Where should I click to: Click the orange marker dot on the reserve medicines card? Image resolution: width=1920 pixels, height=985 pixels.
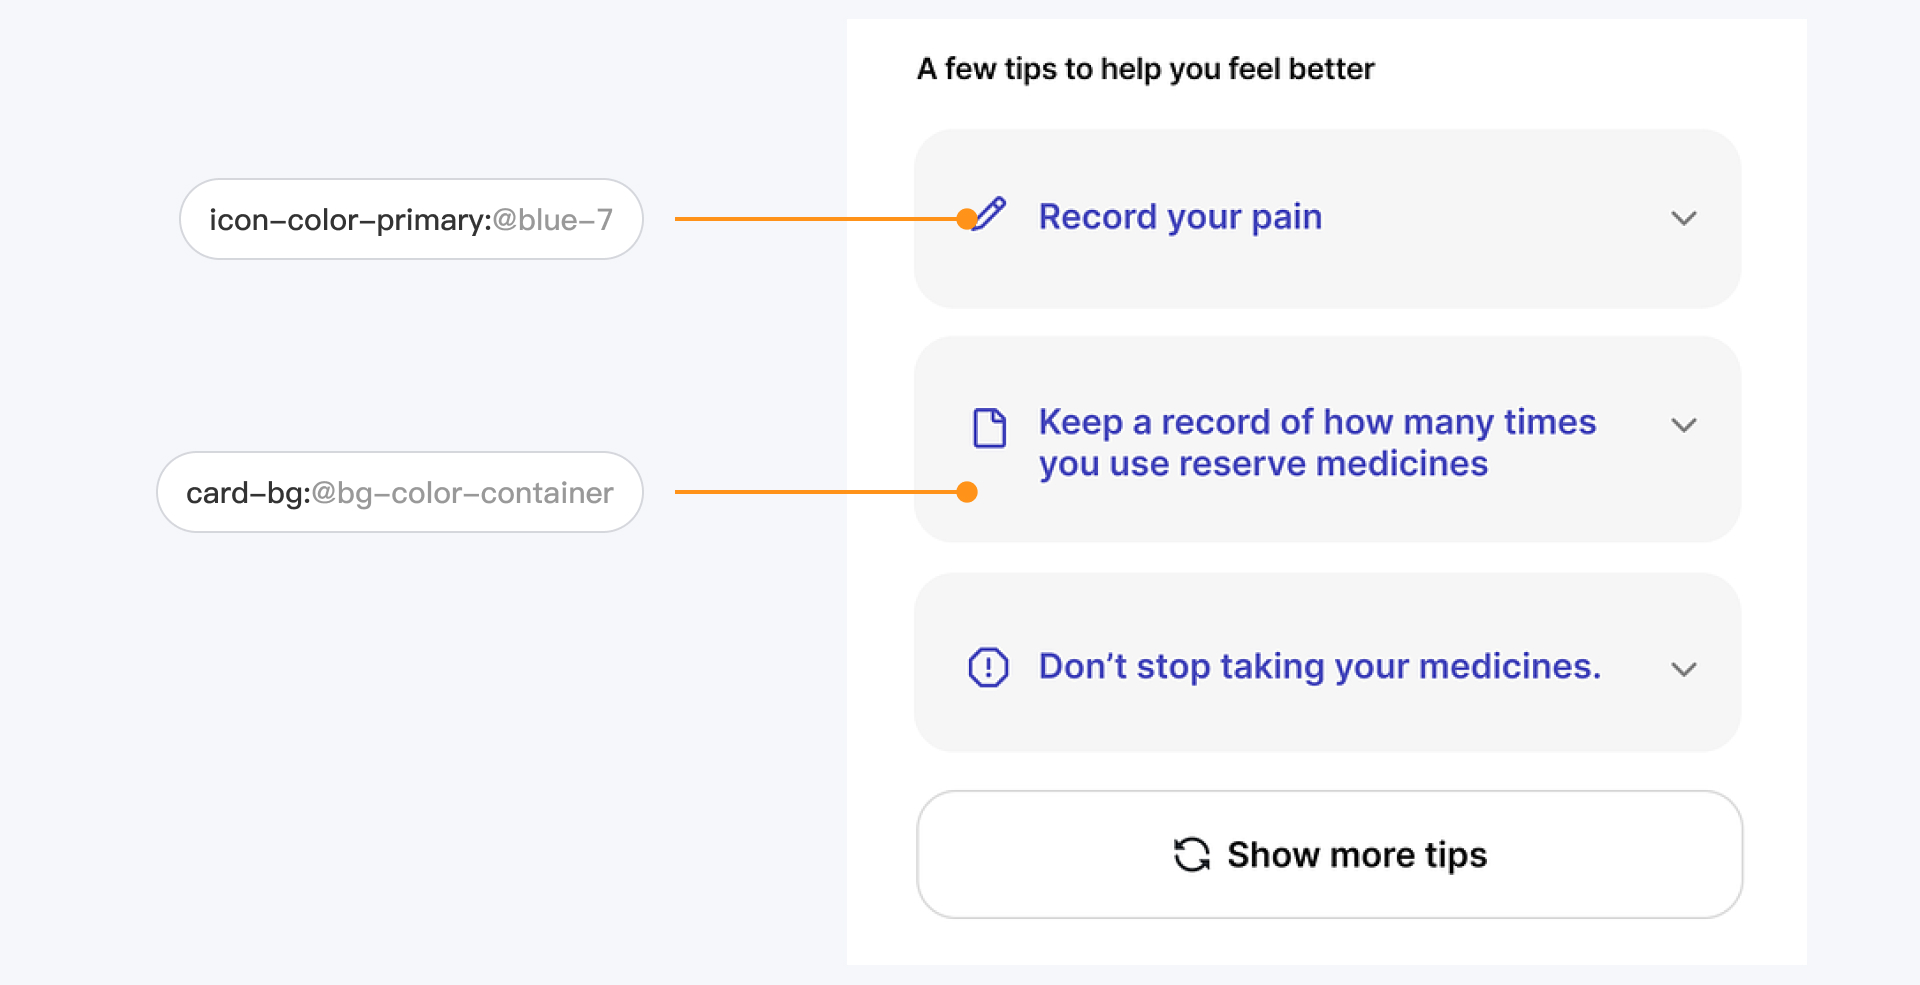(x=966, y=492)
